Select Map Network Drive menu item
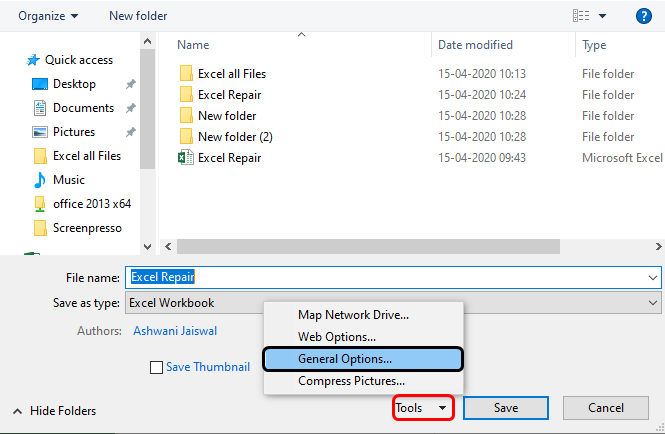 353,315
